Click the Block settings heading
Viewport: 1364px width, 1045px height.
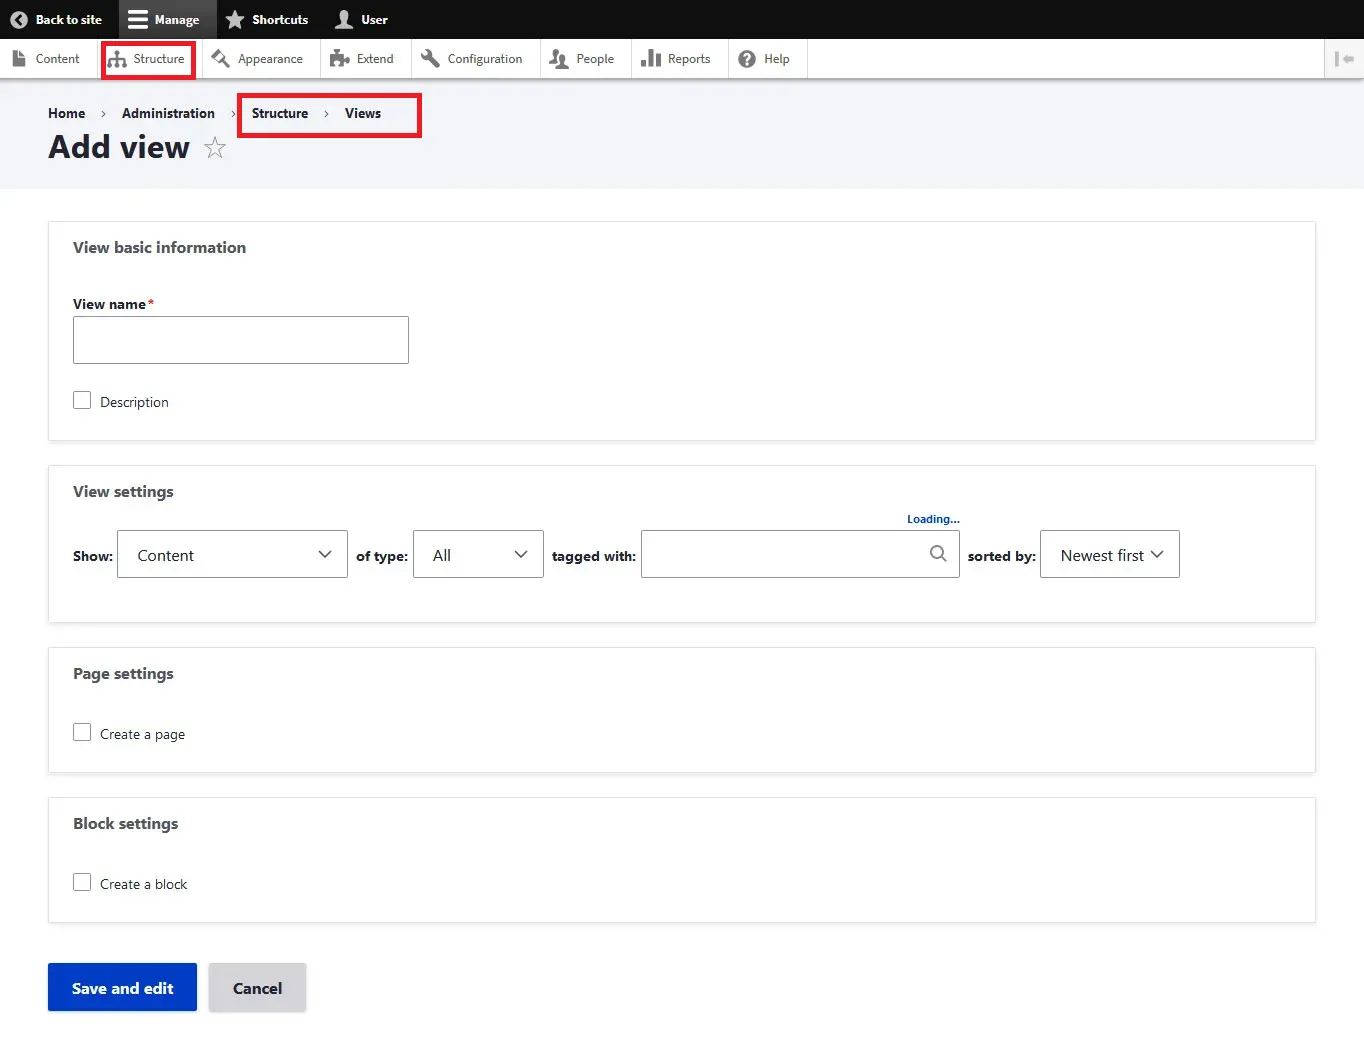(125, 823)
